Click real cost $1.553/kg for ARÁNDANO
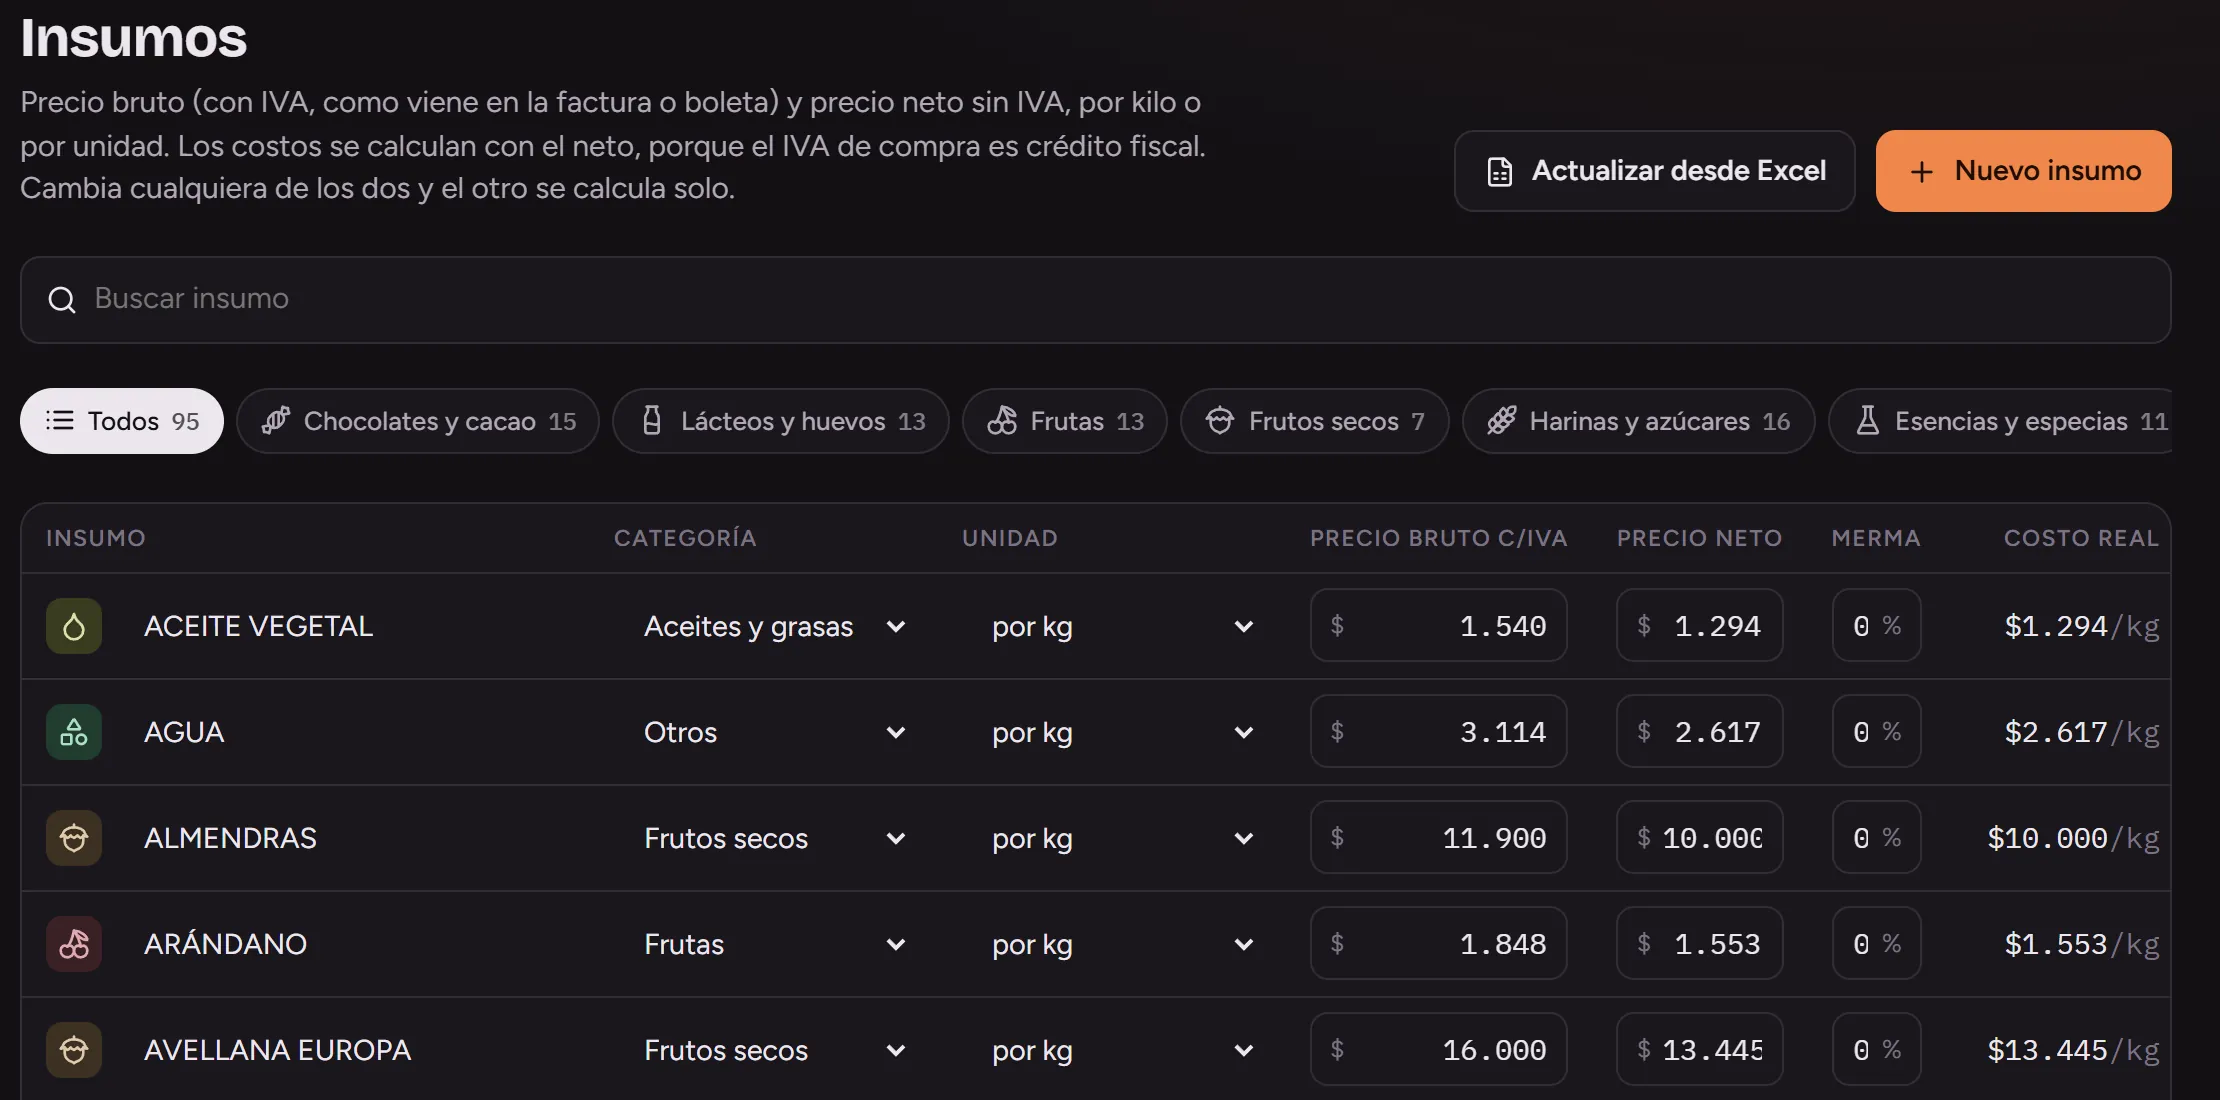 2082,944
